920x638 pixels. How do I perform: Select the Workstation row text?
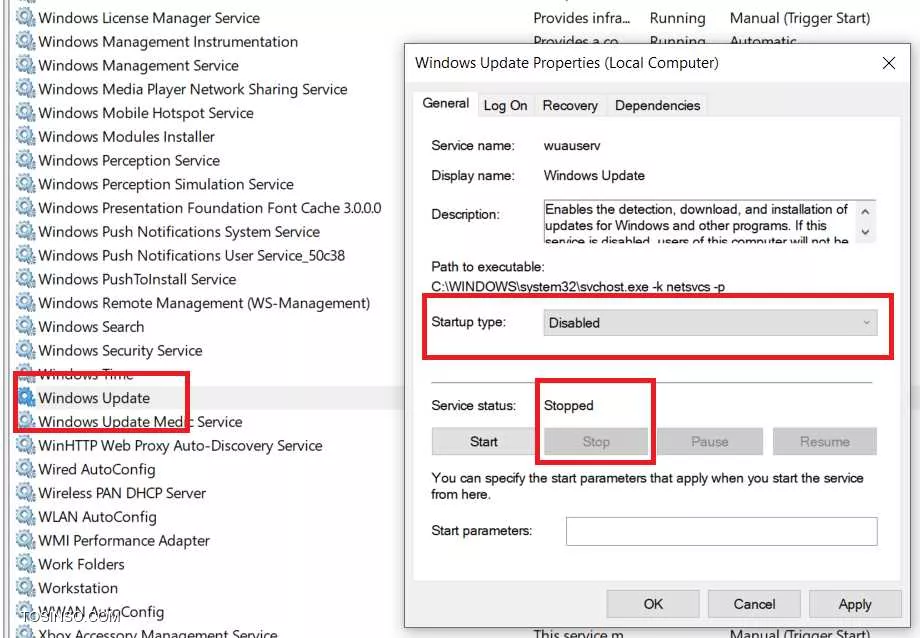[78, 588]
